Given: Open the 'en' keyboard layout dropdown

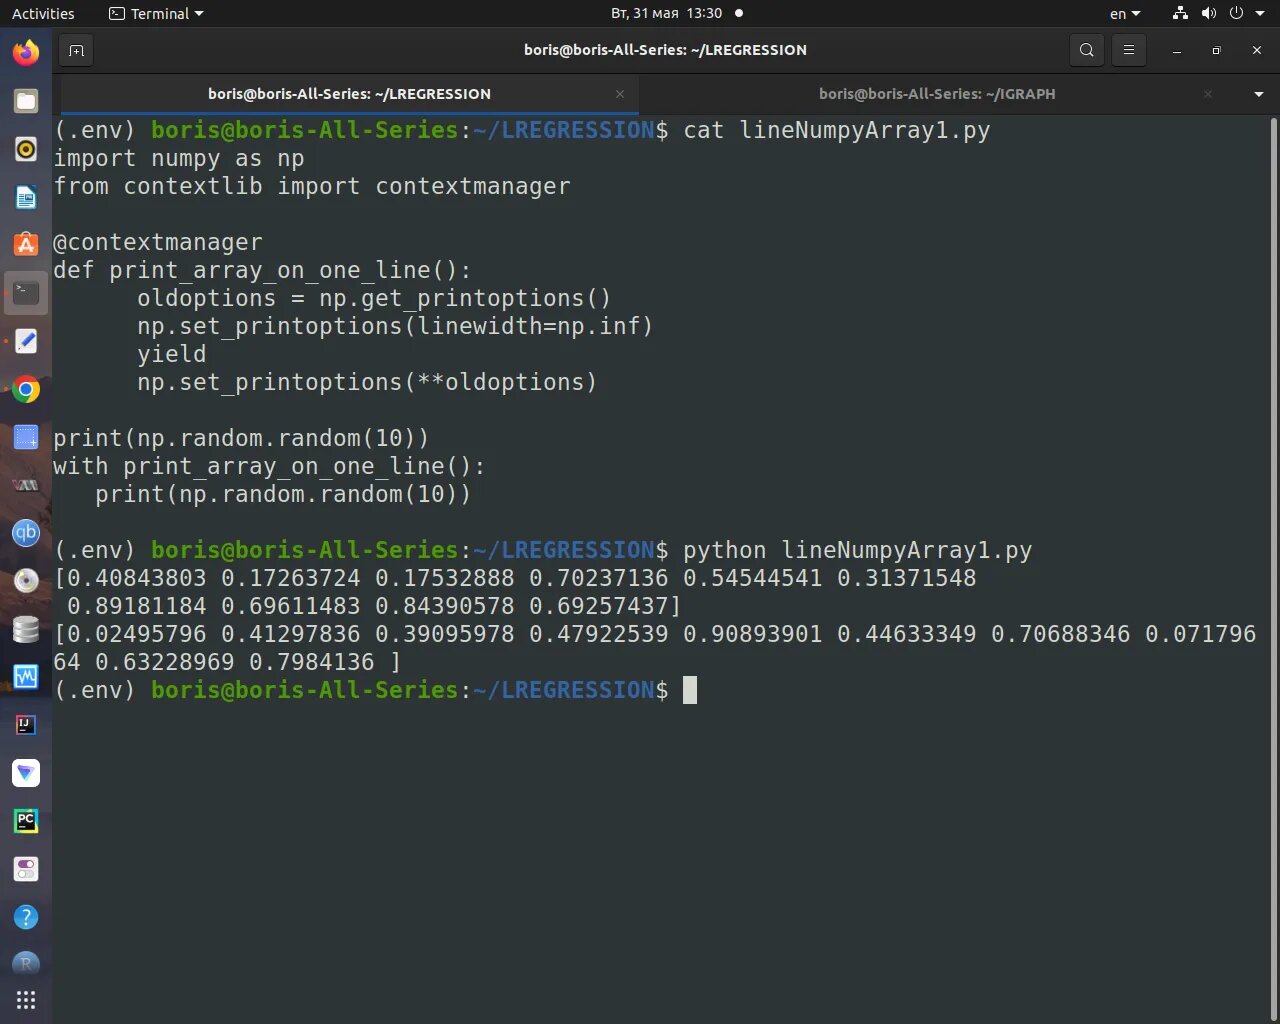Looking at the screenshot, I should tap(1125, 13).
